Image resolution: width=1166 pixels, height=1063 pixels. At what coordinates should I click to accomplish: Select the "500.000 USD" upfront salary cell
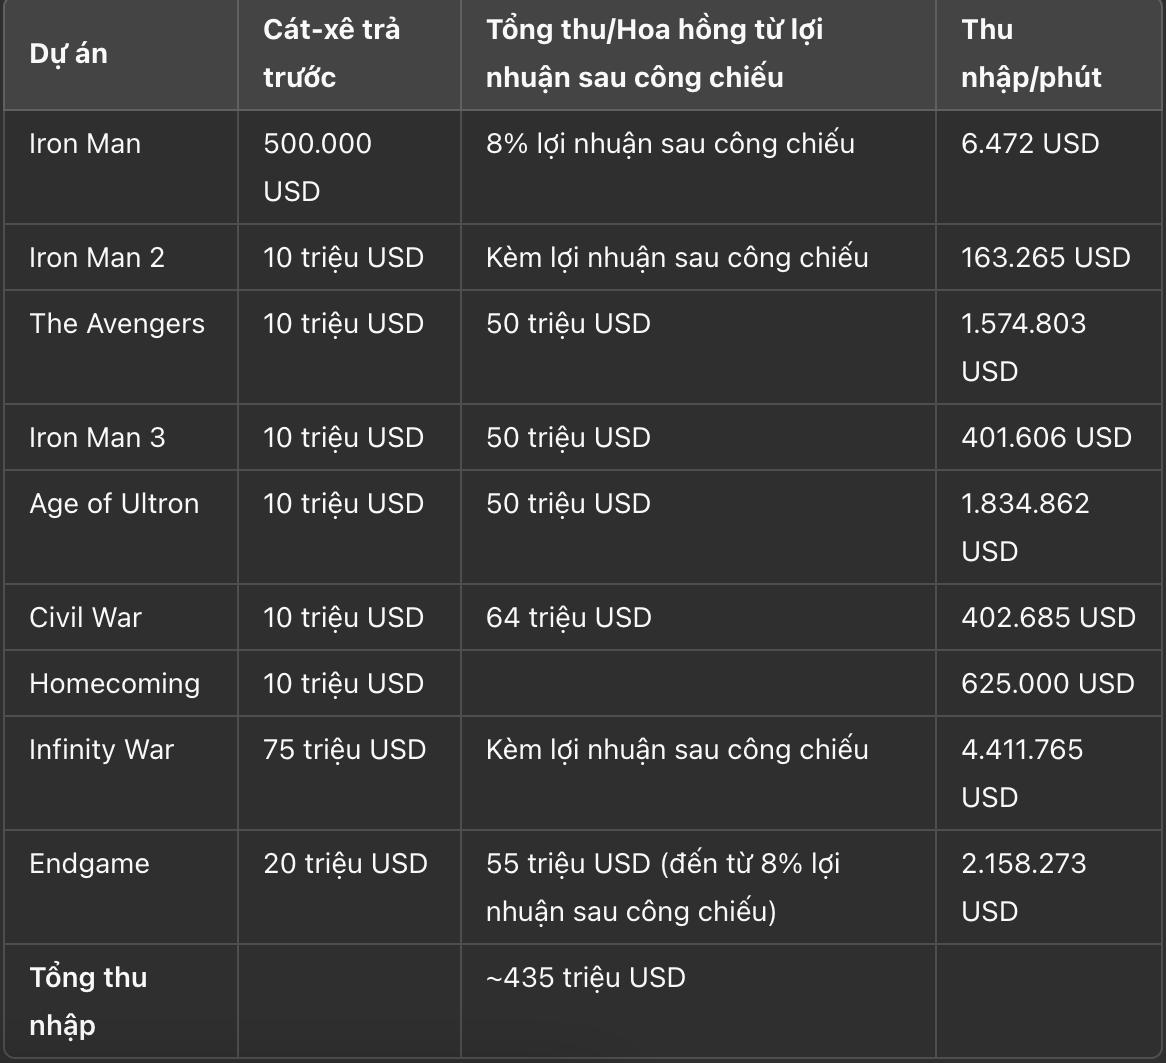[317, 167]
